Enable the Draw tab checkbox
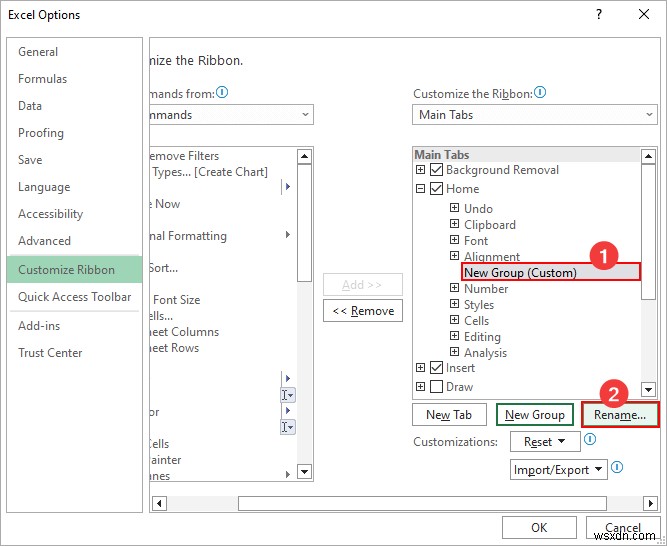This screenshot has width=667, height=546. 436,387
